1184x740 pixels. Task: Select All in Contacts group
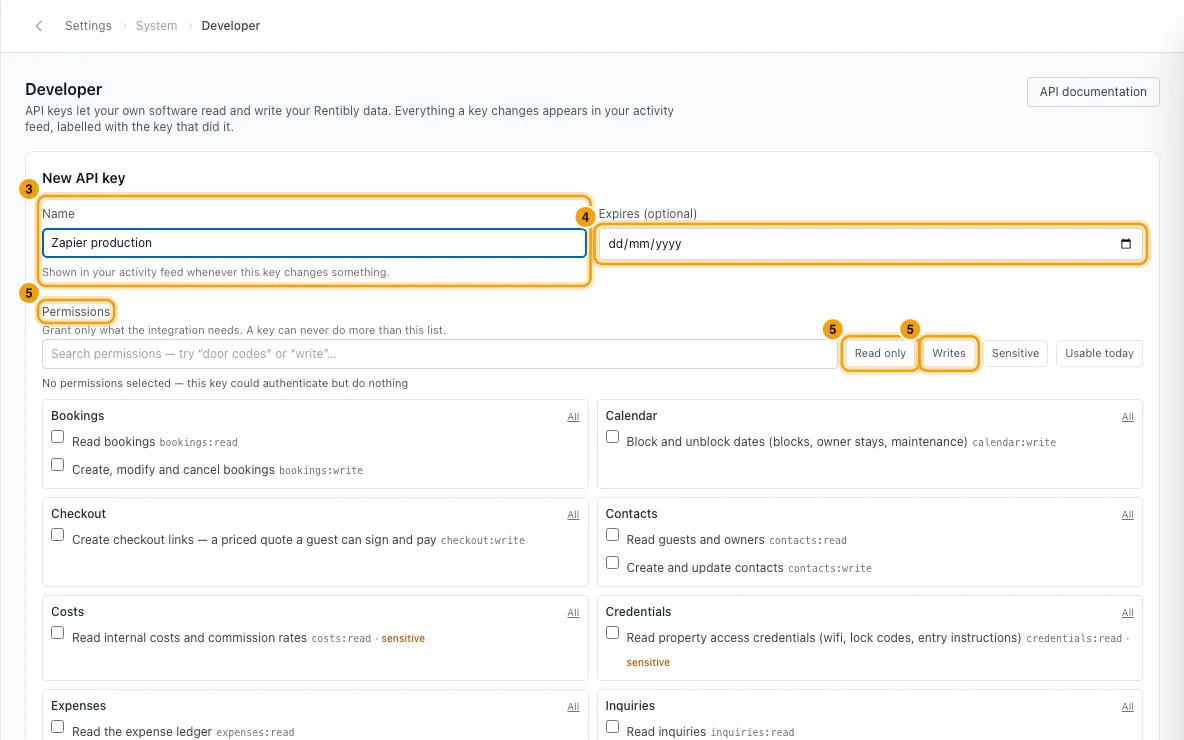tap(1127, 515)
